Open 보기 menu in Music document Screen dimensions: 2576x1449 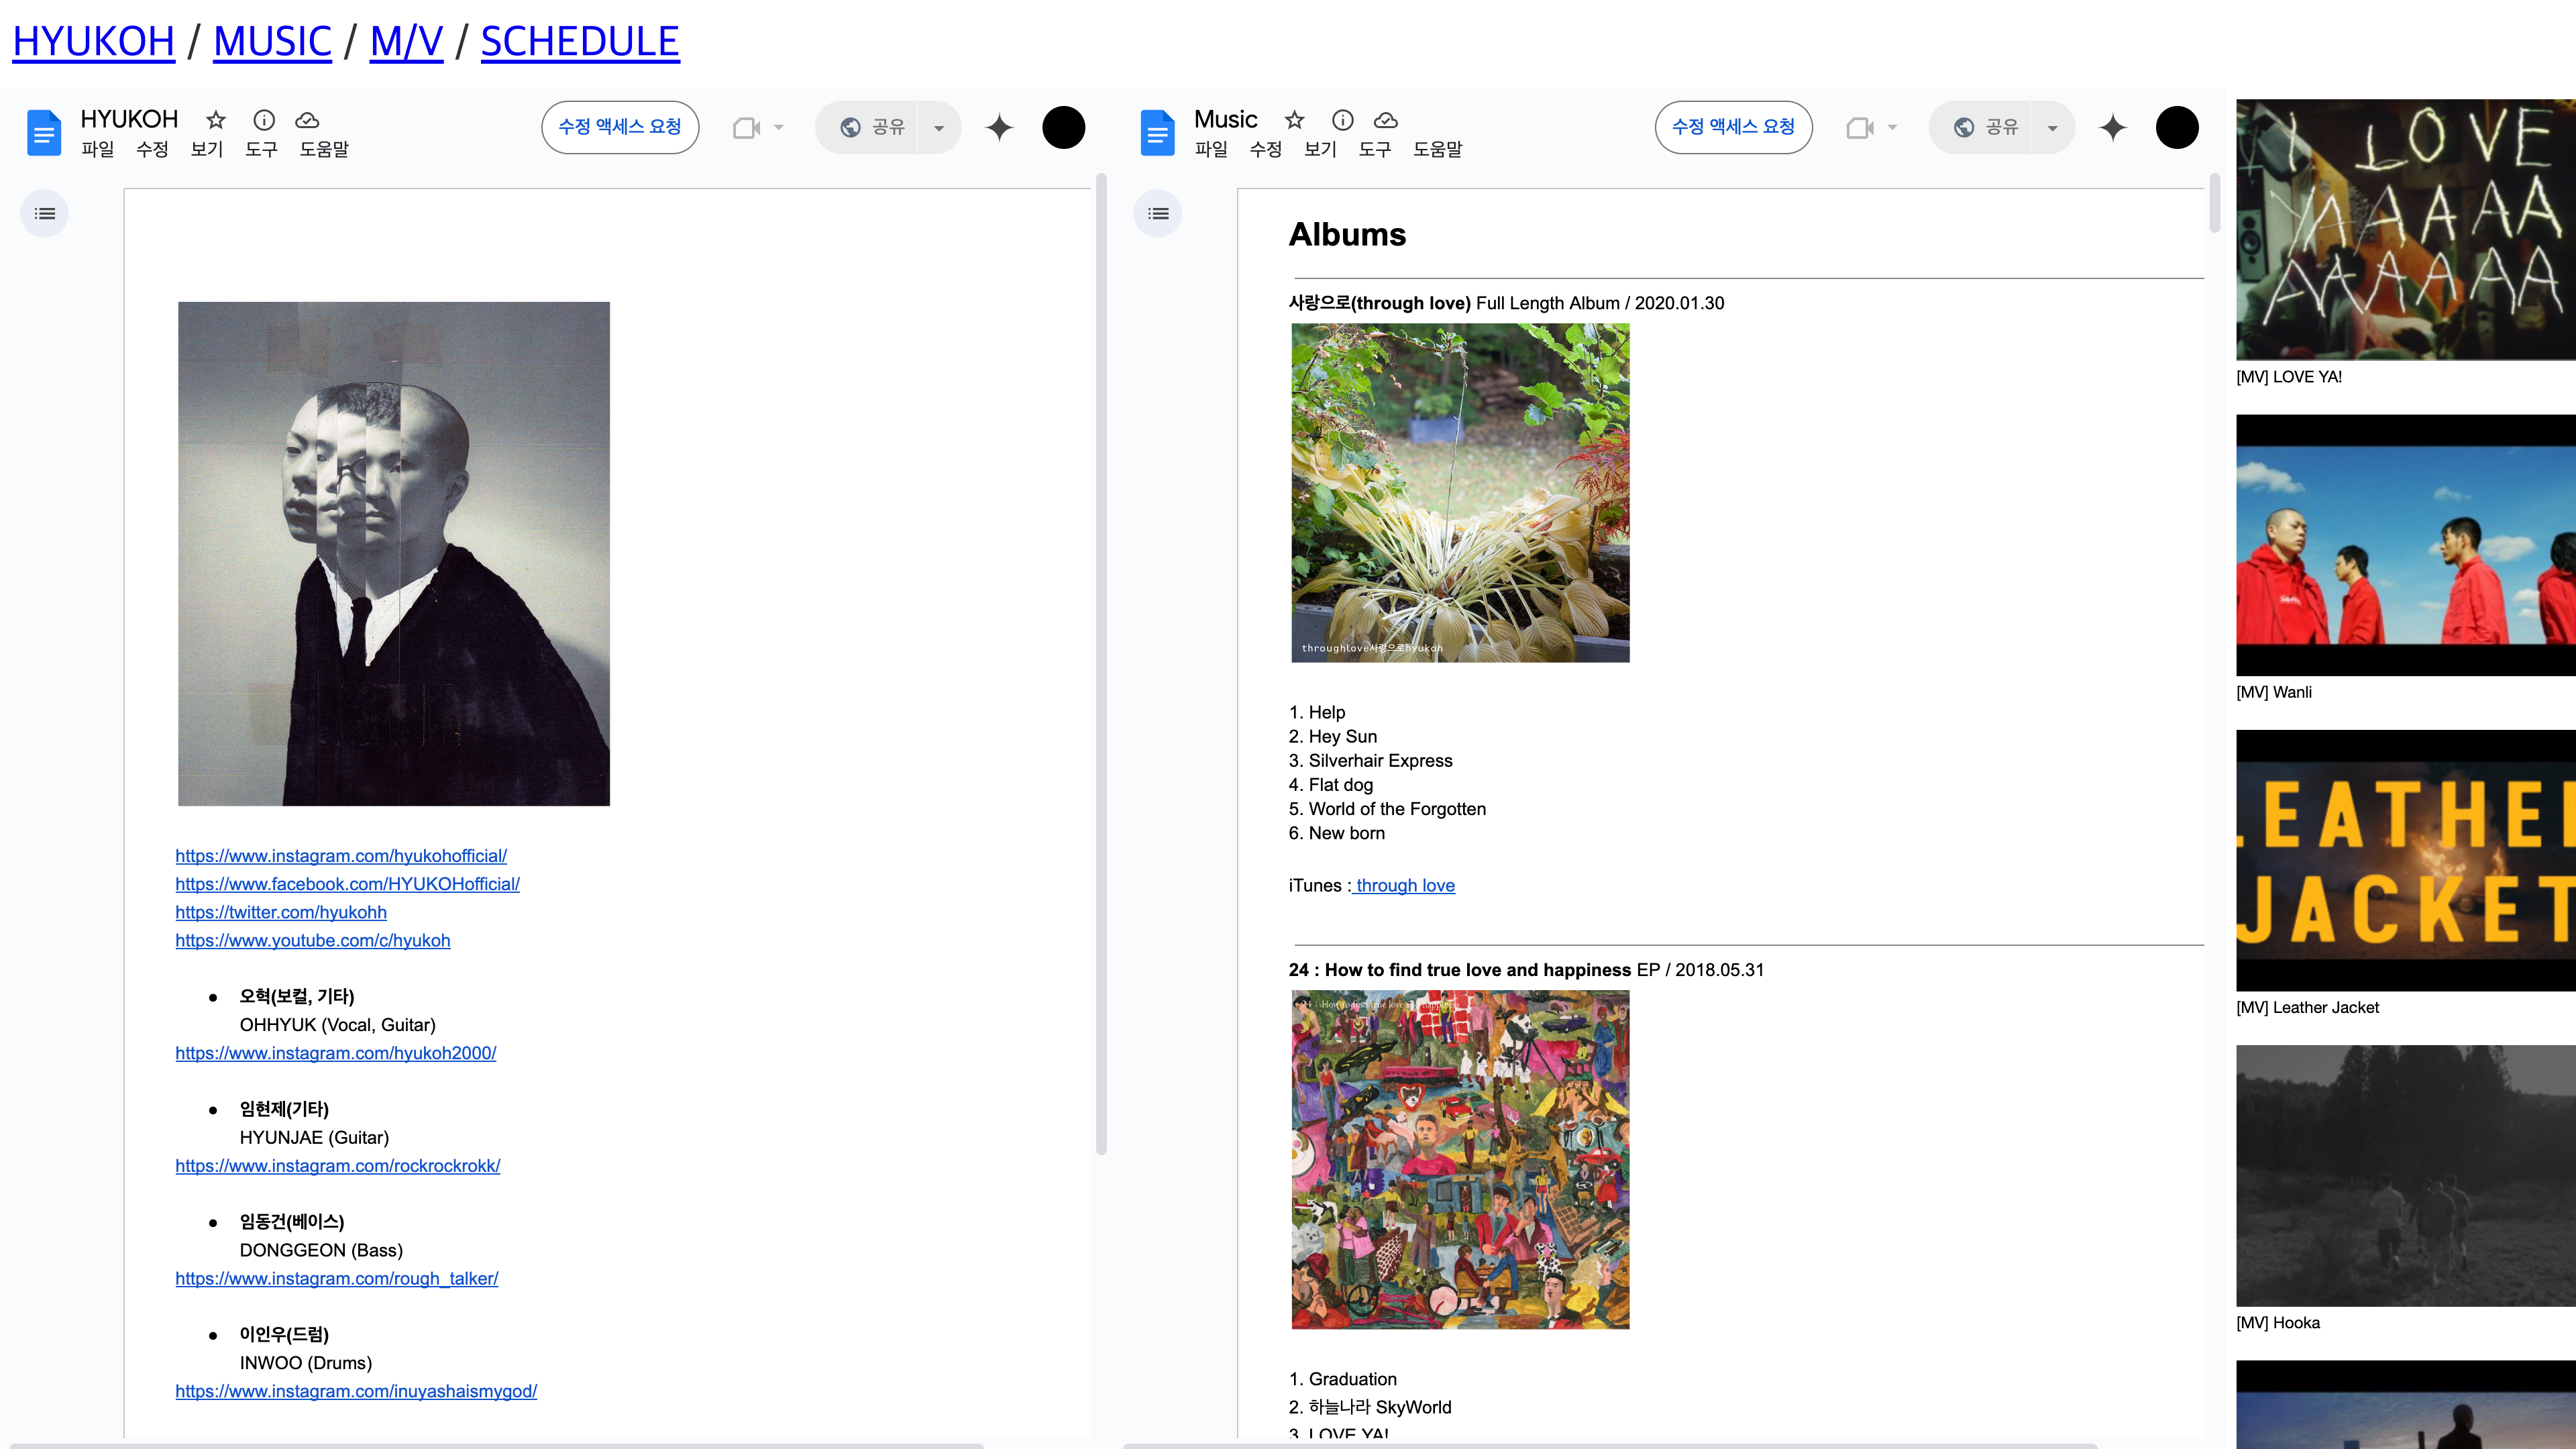coord(1320,149)
